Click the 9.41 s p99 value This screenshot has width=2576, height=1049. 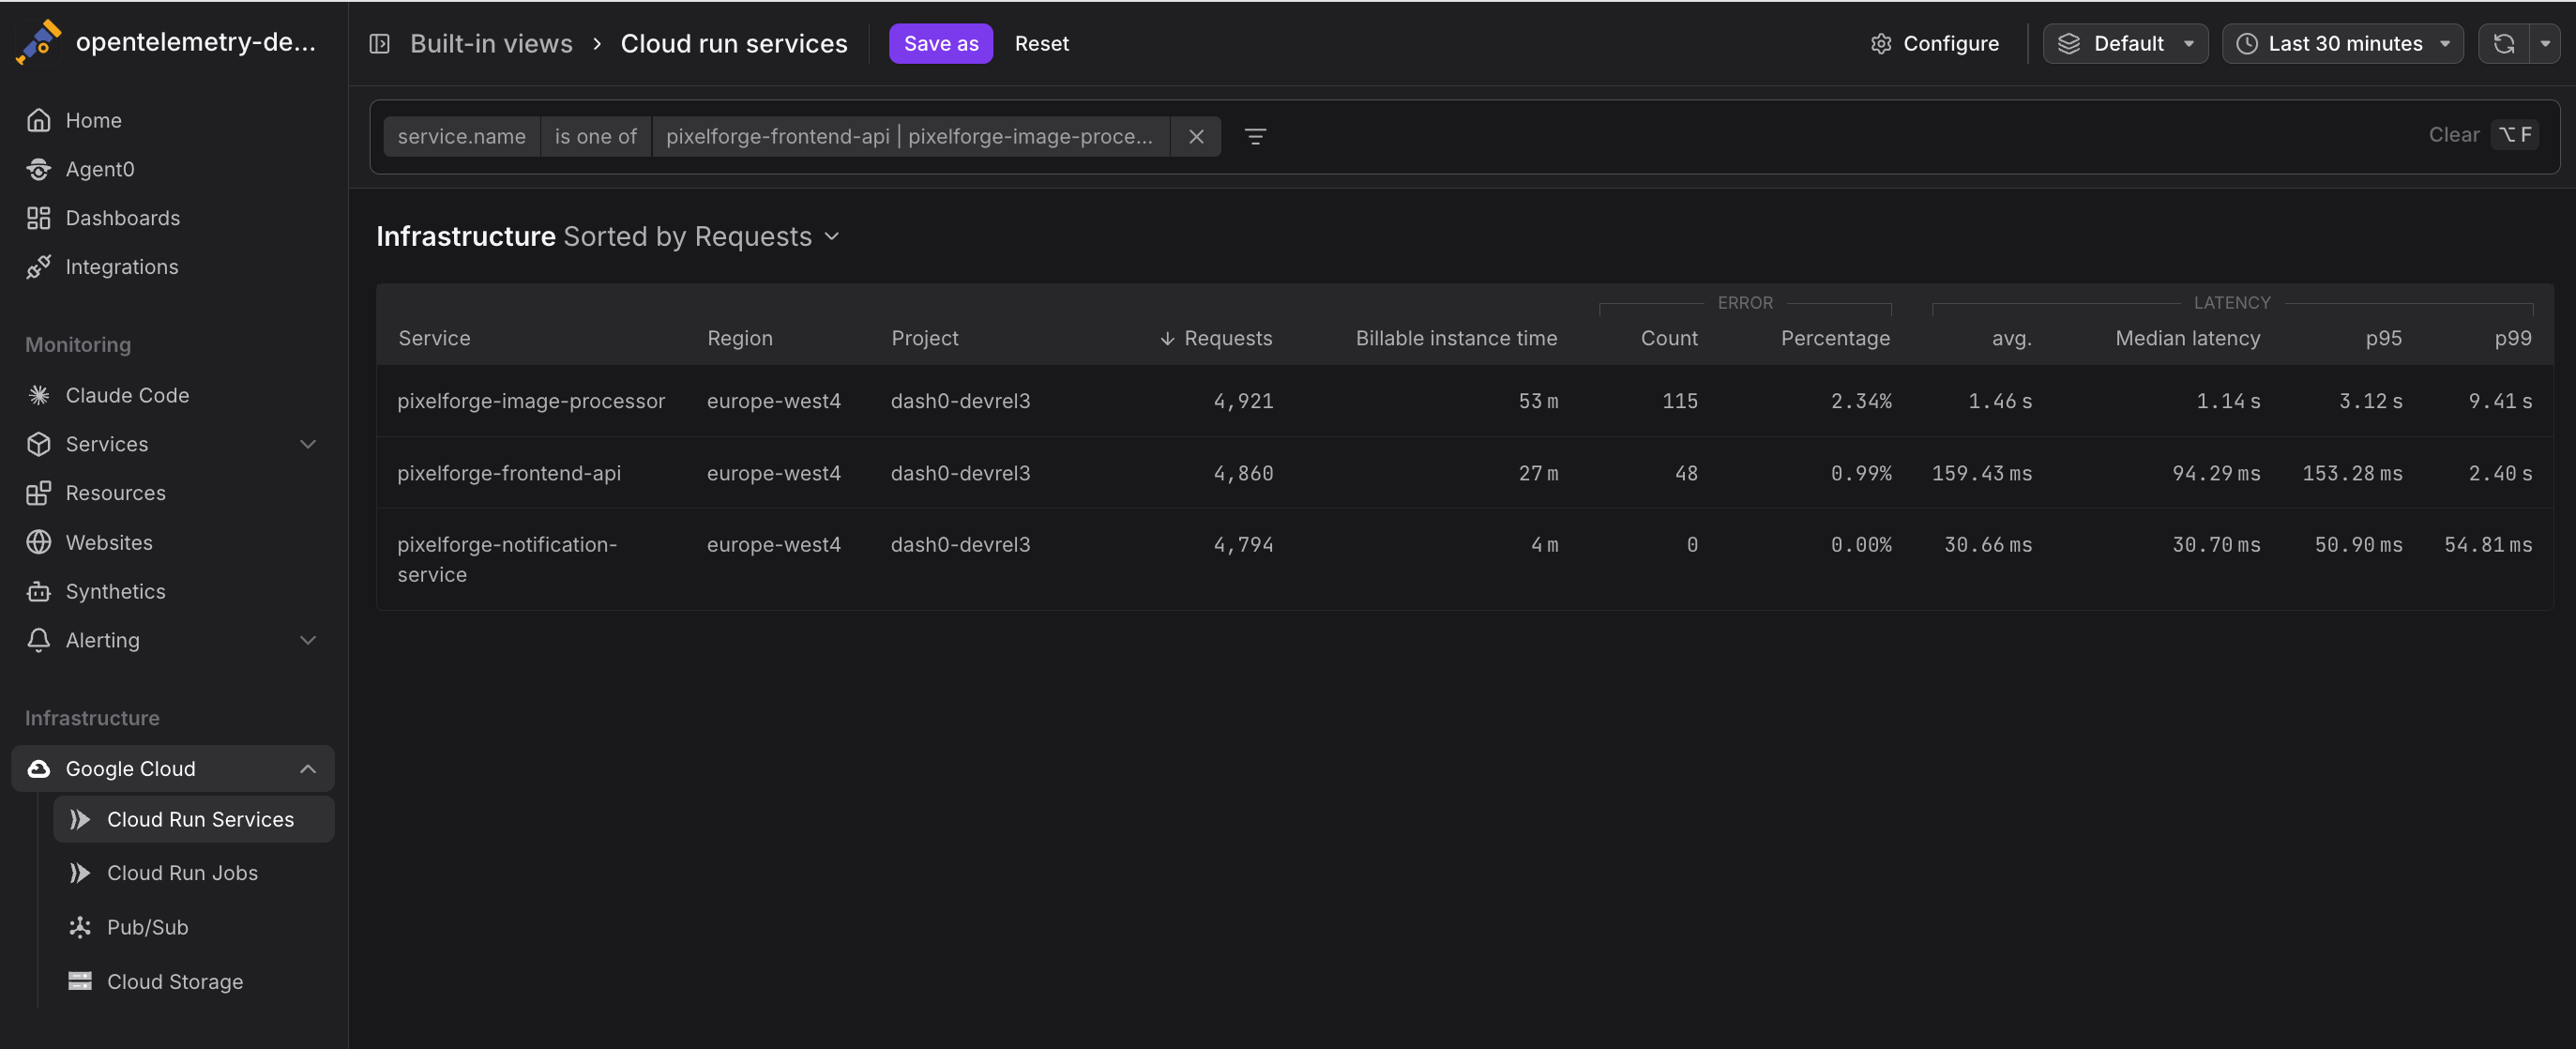click(2499, 401)
